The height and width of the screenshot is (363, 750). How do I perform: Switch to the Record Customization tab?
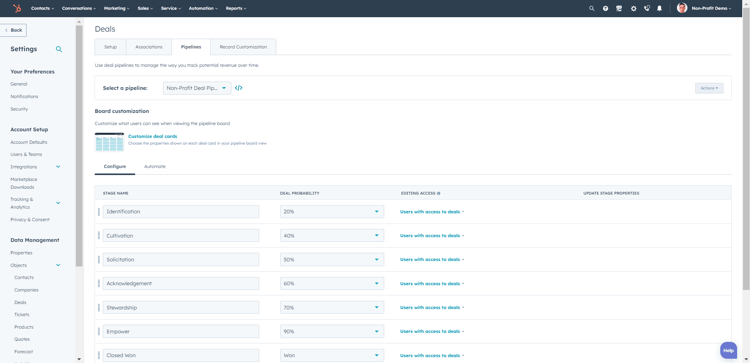pyautogui.click(x=243, y=47)
